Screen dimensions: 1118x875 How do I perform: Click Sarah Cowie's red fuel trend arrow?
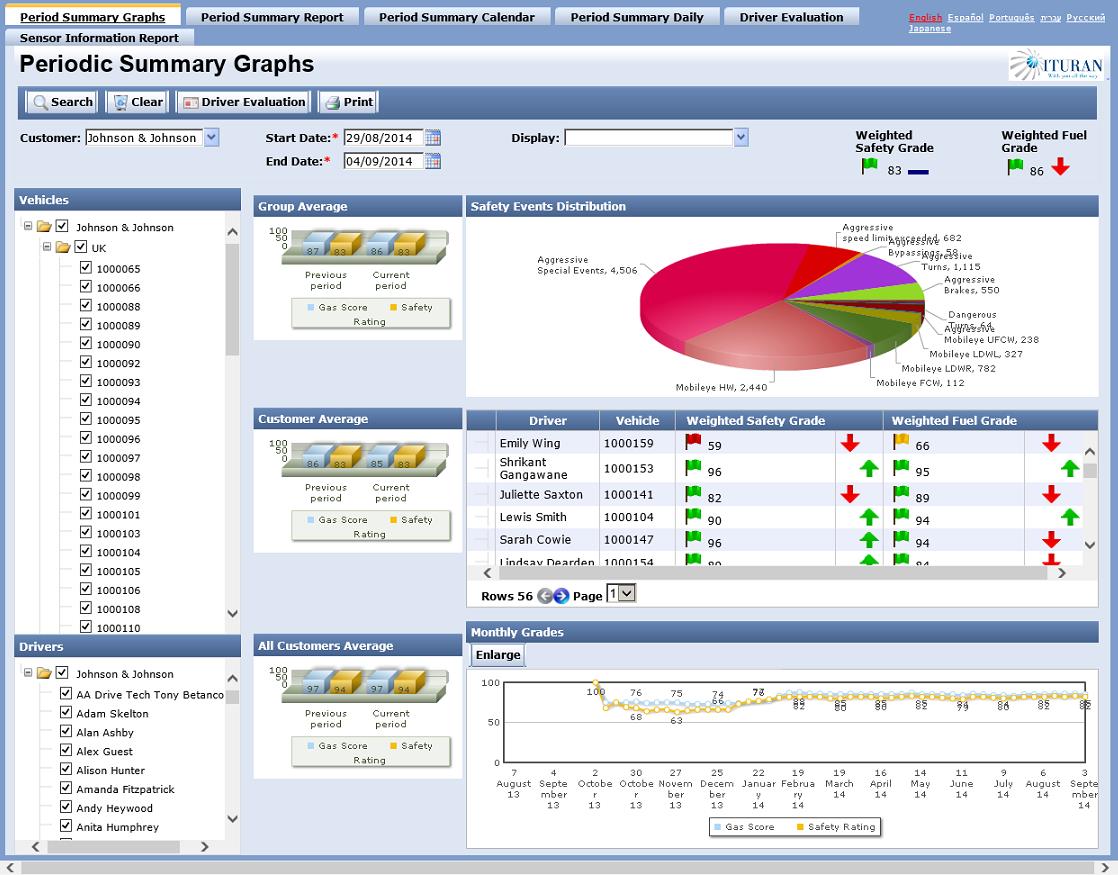[x=1051, y=540]
